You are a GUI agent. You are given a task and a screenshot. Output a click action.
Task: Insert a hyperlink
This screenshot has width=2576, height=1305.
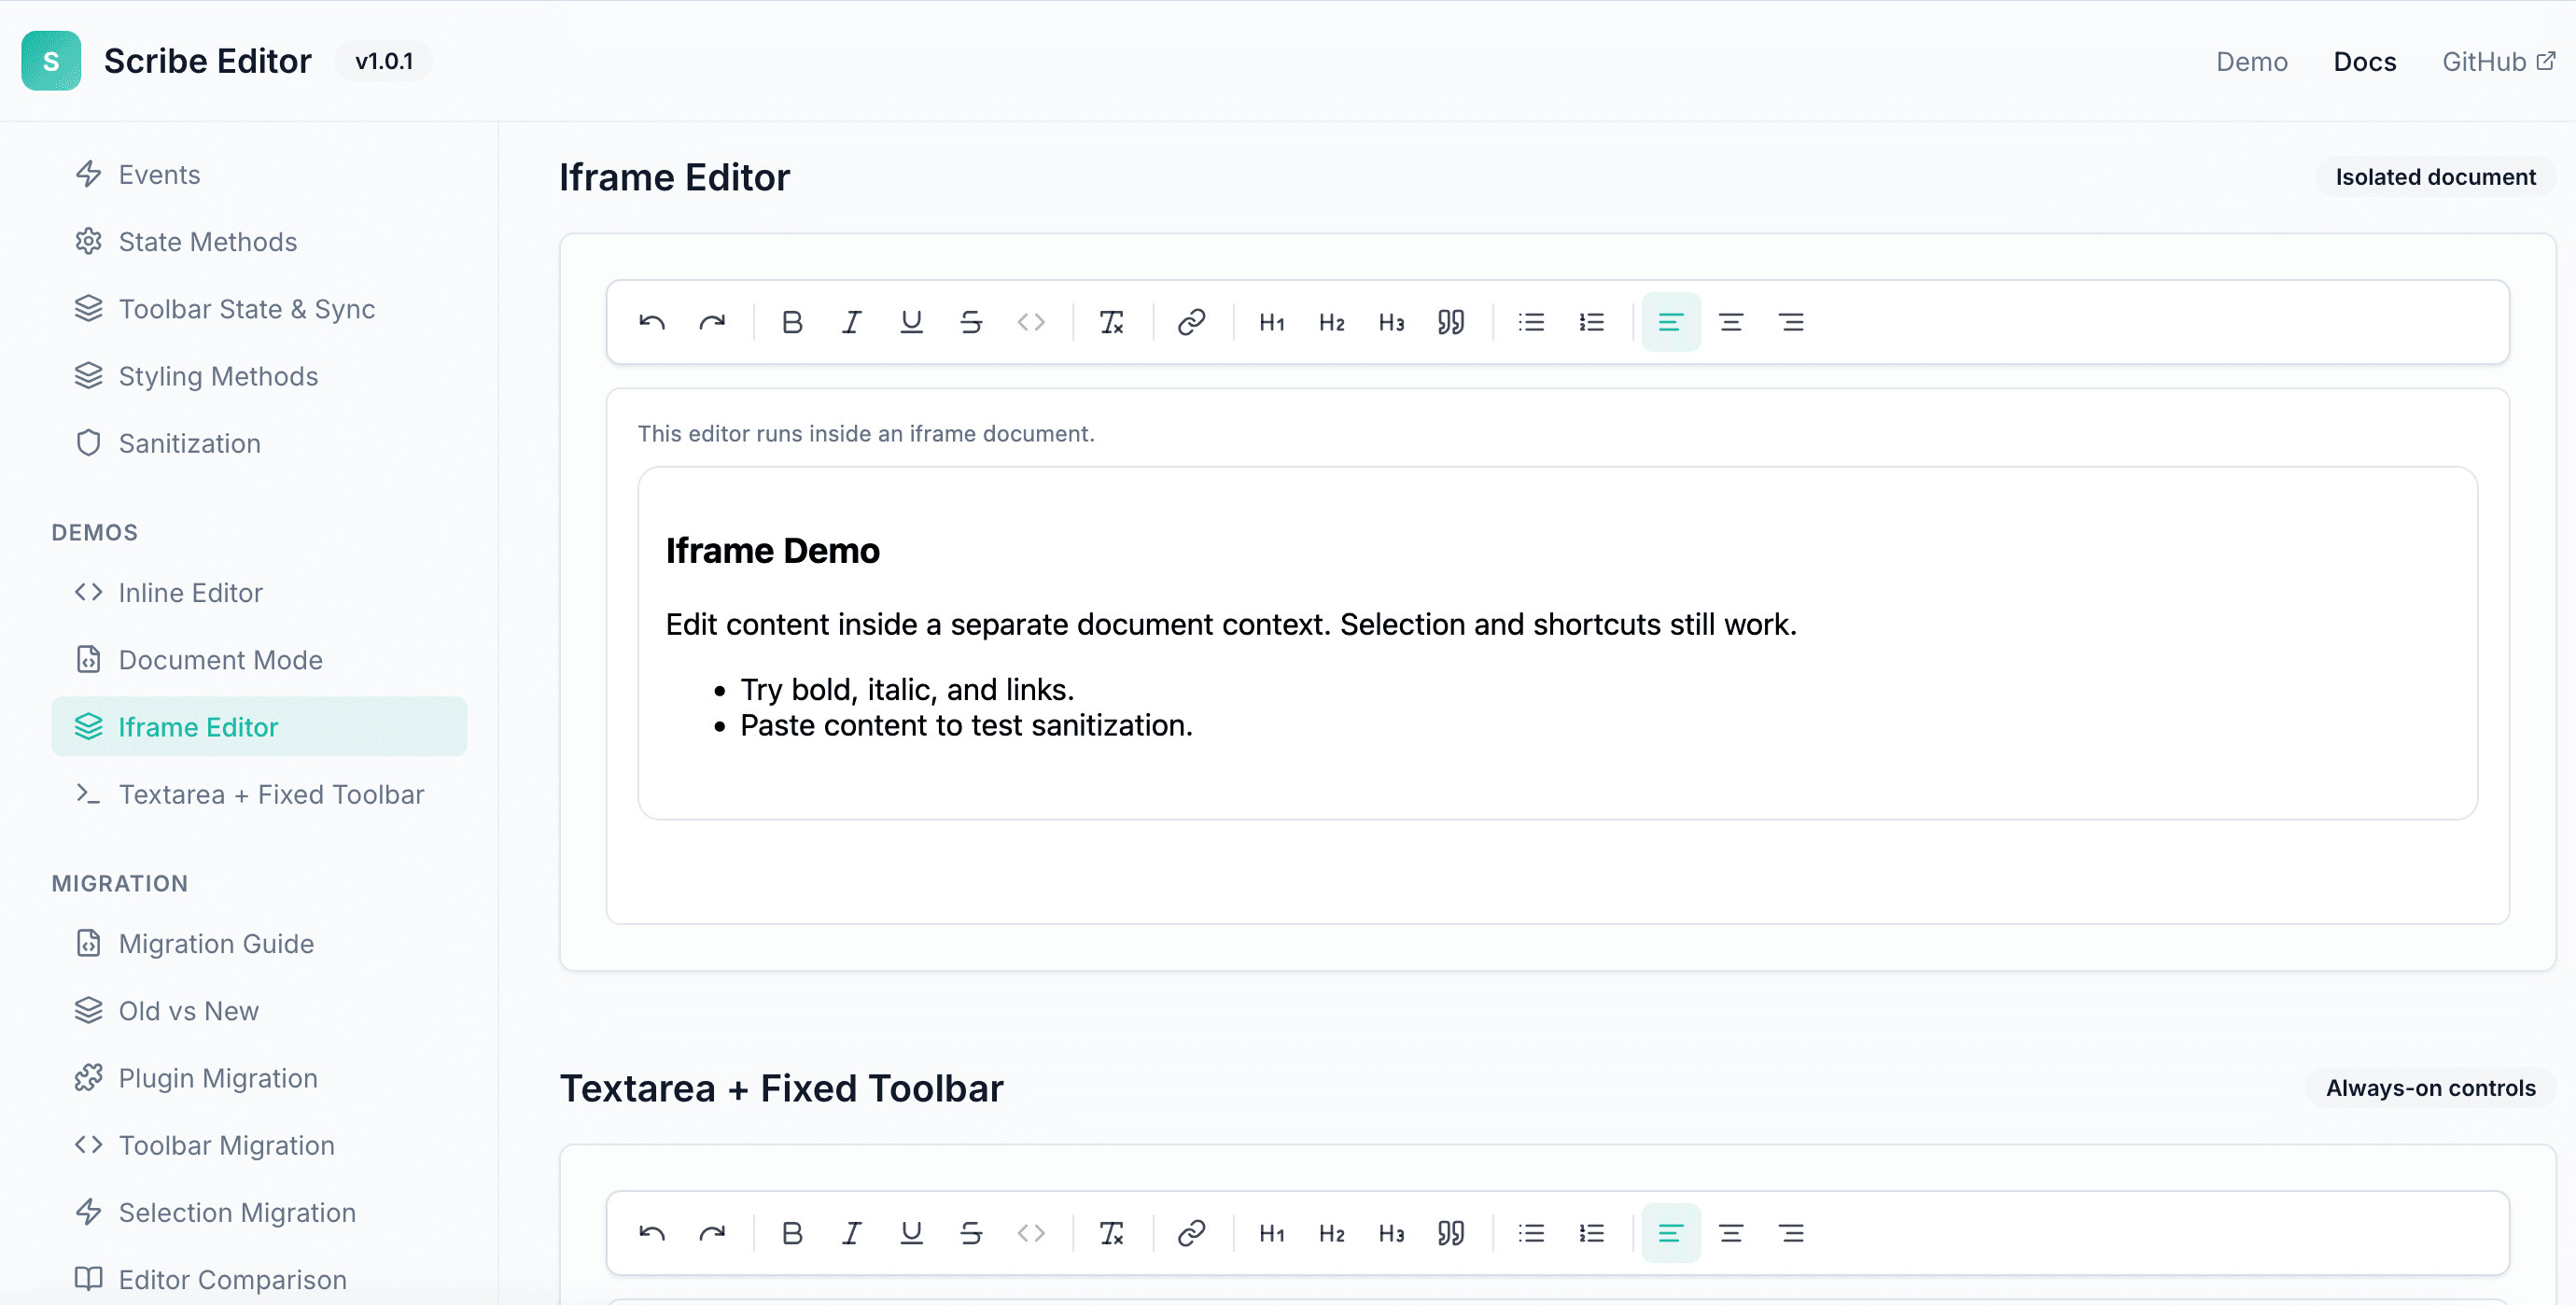[1192, 322]
